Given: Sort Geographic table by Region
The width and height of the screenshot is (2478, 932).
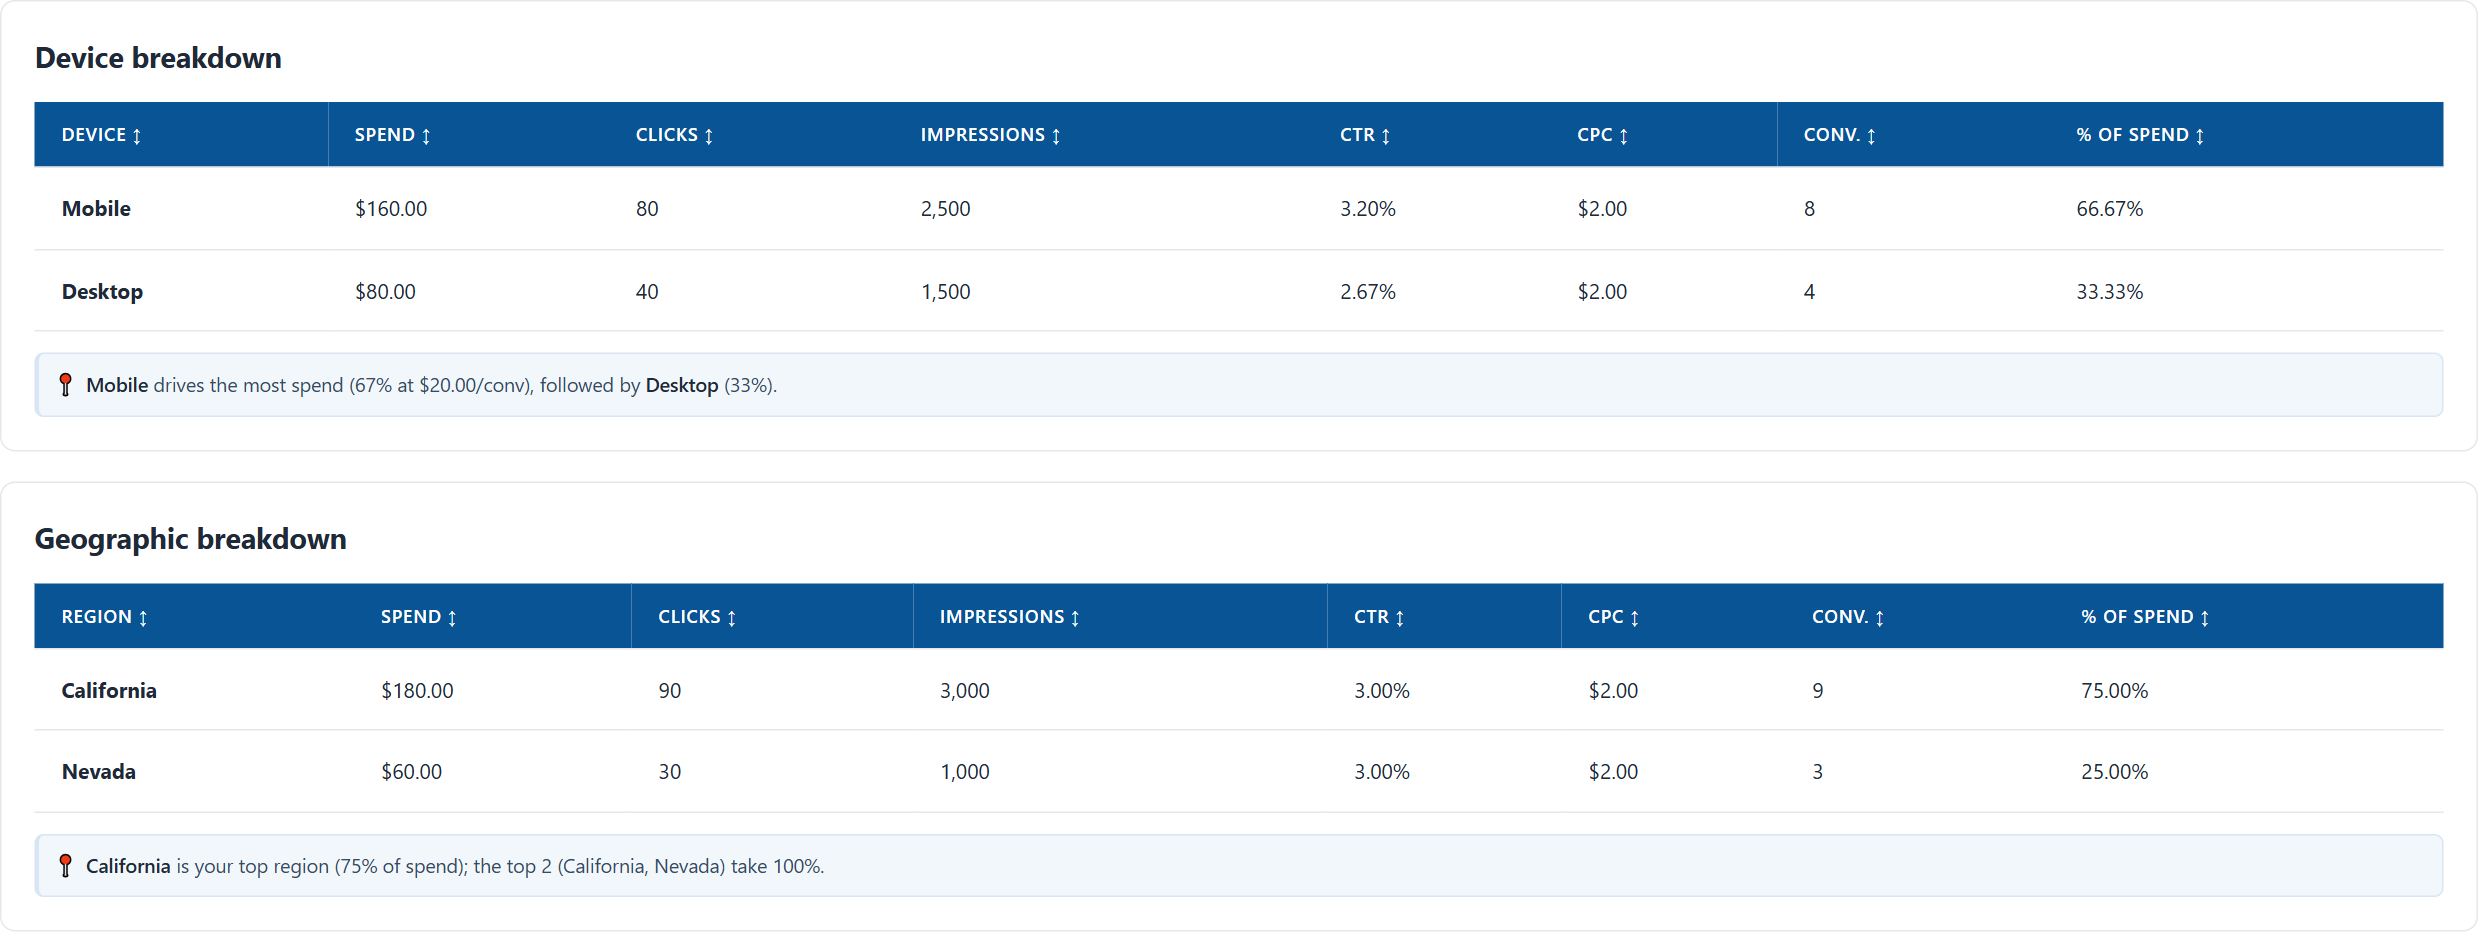Looking at the screenshot, I should click(104, 617).
